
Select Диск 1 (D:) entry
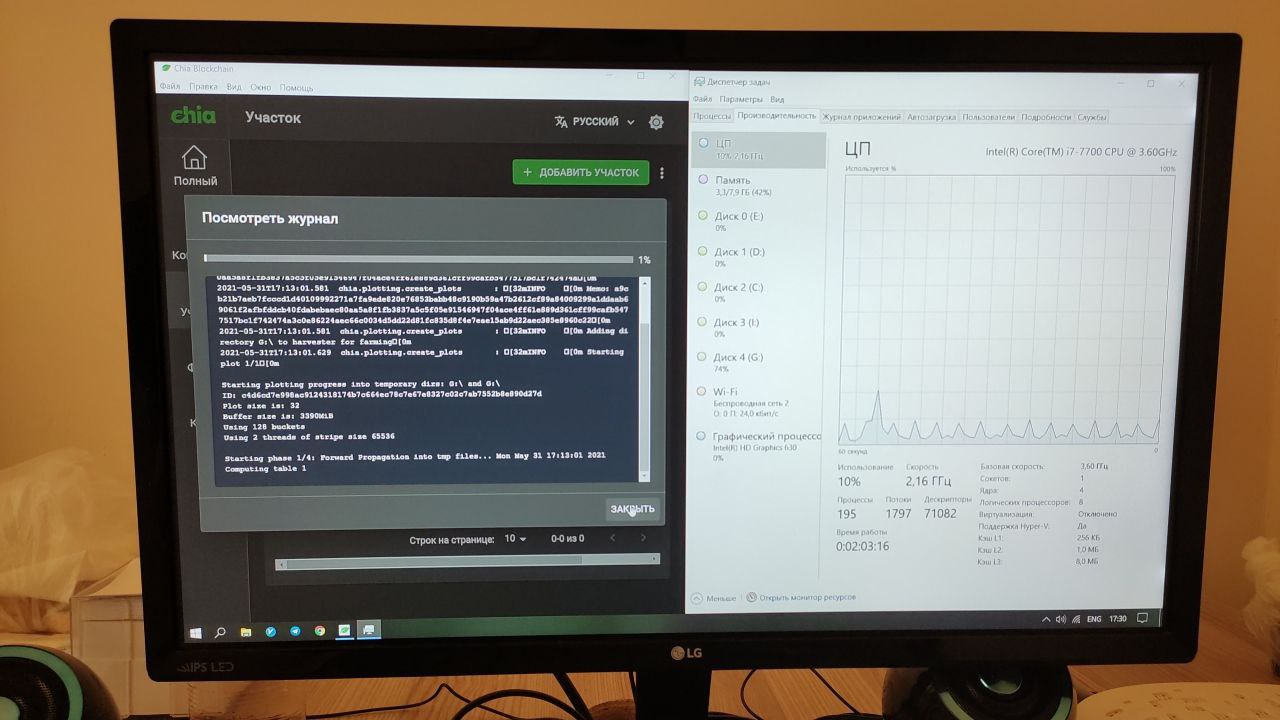click(x=759, y=257)
